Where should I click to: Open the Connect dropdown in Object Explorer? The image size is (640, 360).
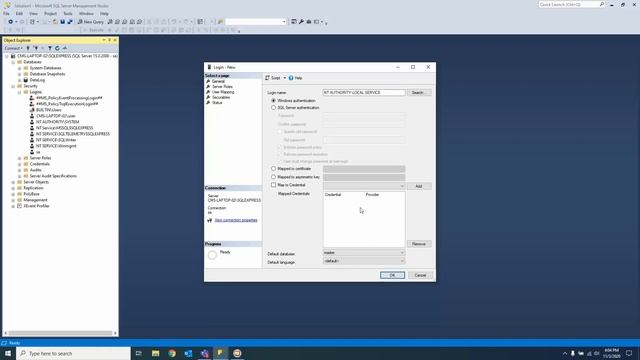(x=13, y=48)
